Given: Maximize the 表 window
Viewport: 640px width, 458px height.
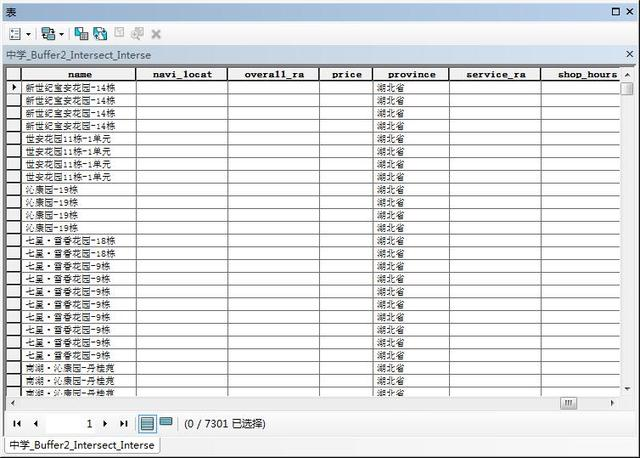Looking at the screenshot, I should pyautogui.click(x=616, y=11).
